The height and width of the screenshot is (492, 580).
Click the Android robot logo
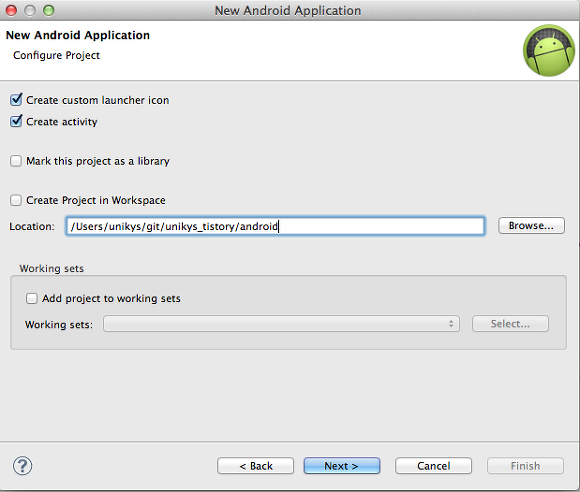click(x=549, y=50)
